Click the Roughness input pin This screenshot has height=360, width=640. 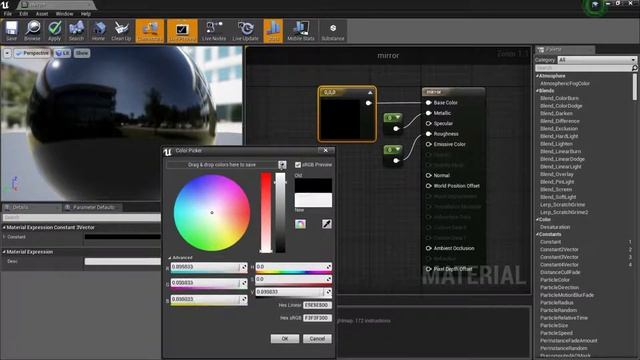(x=429, y=134)
